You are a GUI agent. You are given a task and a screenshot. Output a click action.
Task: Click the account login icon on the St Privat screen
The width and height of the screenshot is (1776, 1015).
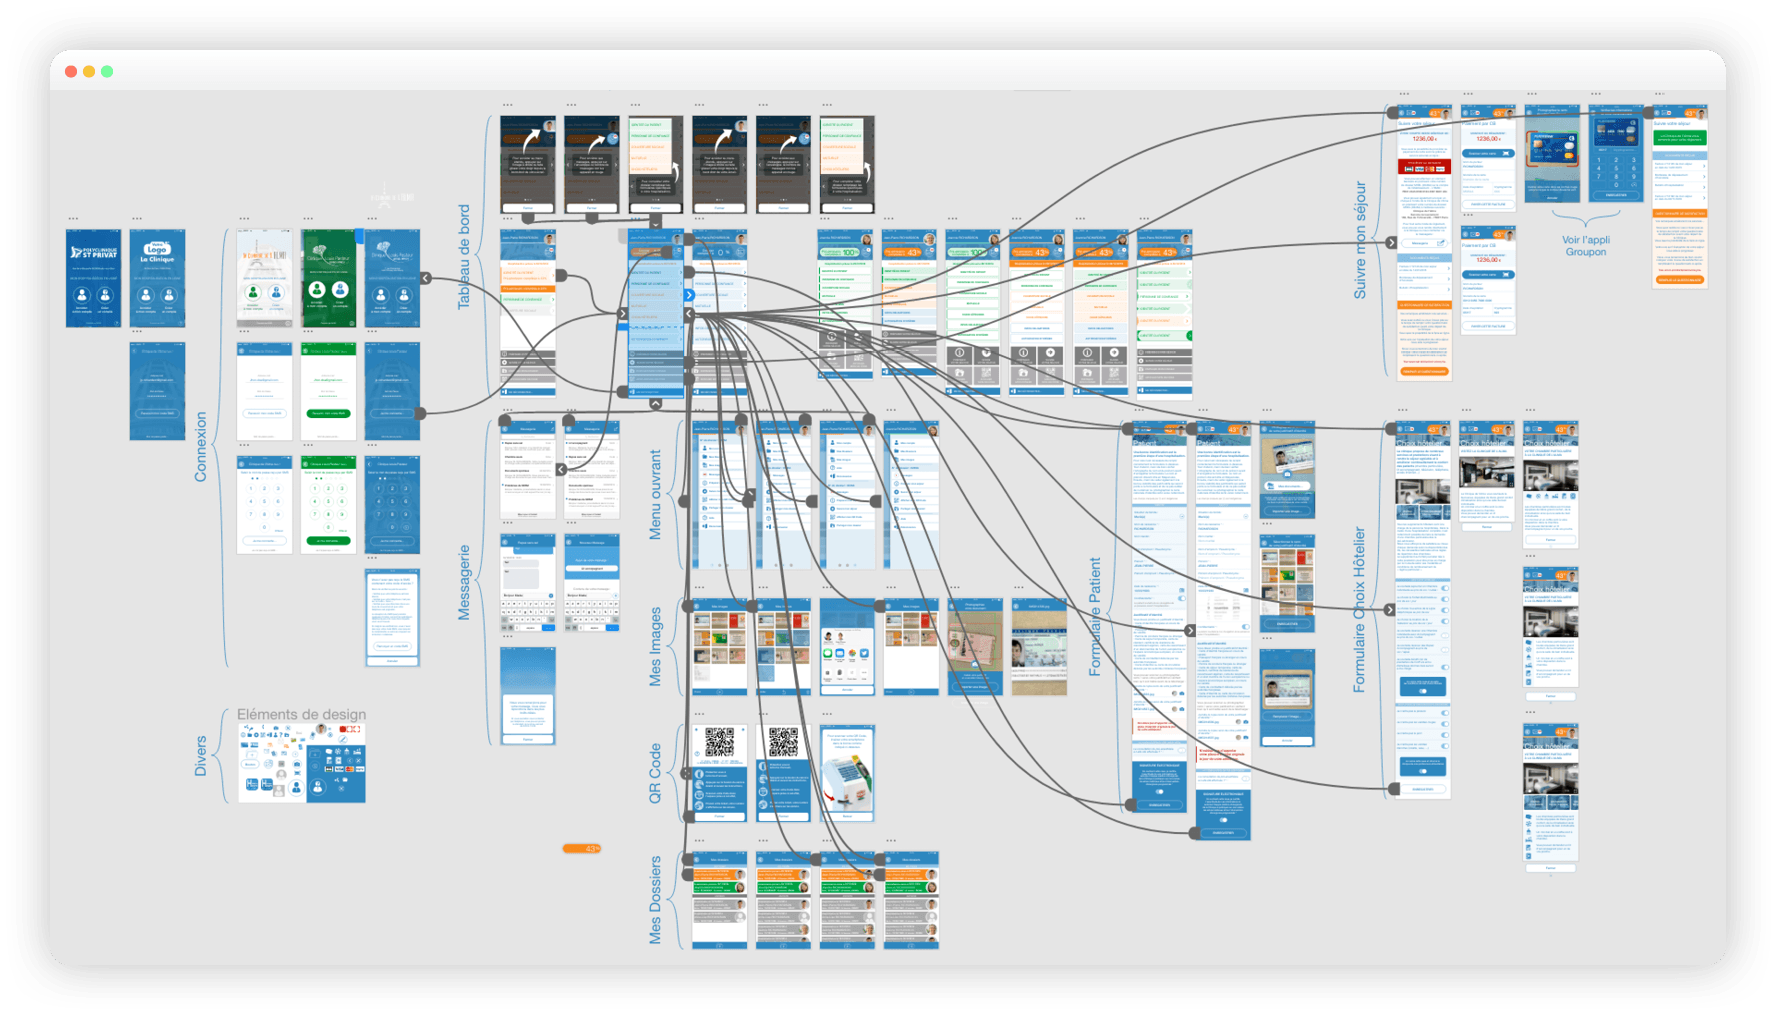click(x=82, y=296)
